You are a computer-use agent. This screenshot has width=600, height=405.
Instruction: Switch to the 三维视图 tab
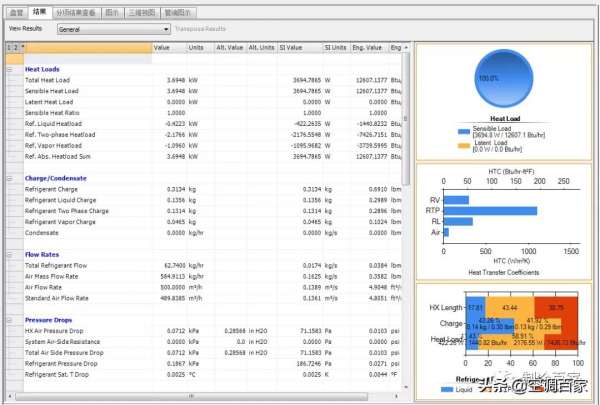point(168,11)
